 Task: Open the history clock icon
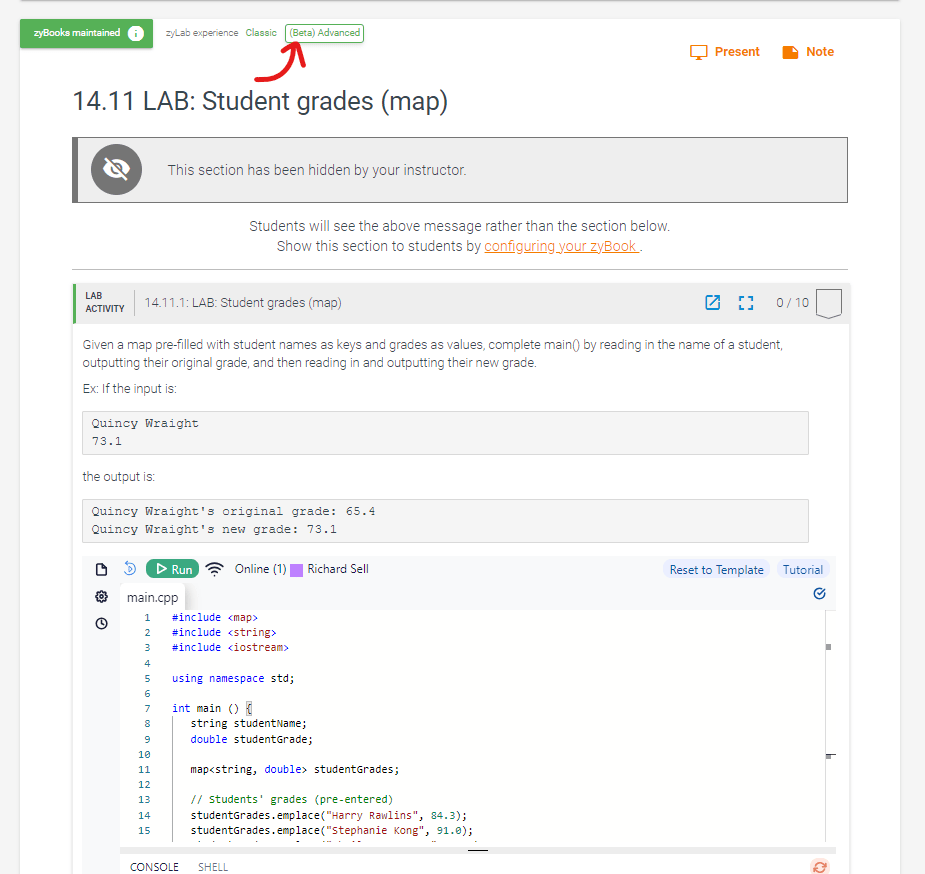pyautogui.click(x=101, y=623)
